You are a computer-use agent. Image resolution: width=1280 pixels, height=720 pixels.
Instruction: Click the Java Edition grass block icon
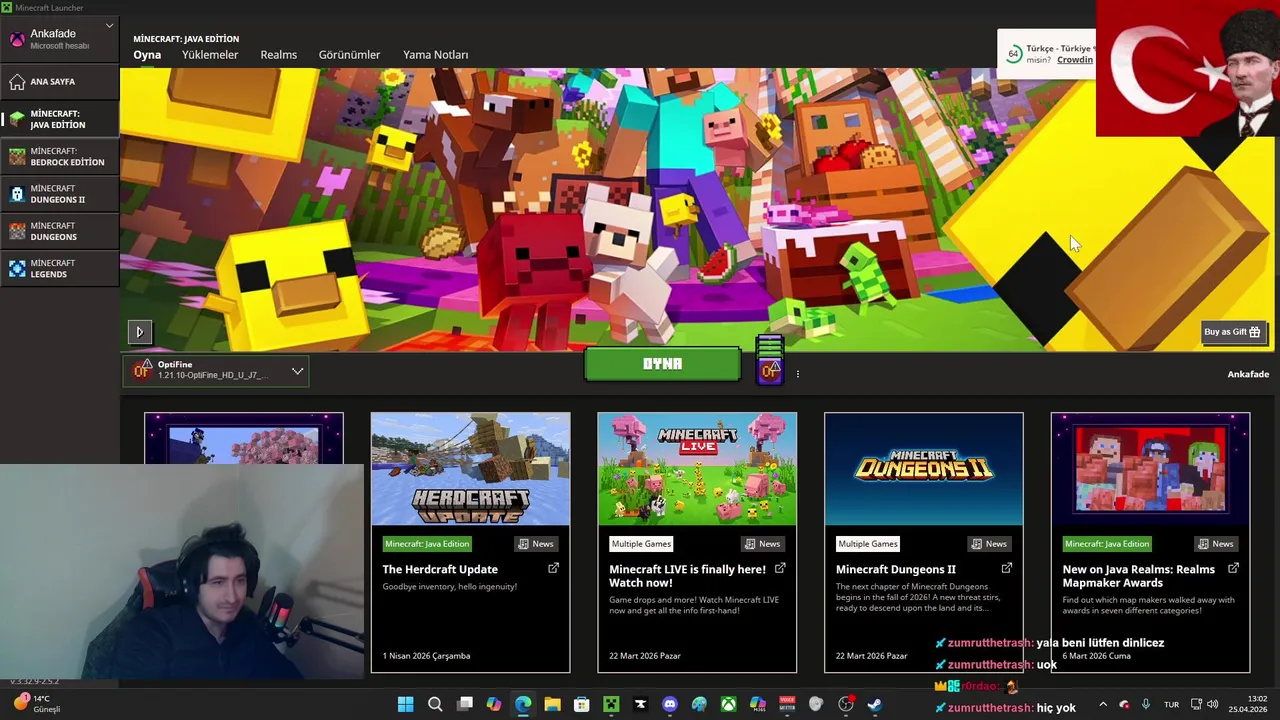click(x=17, y=119)
